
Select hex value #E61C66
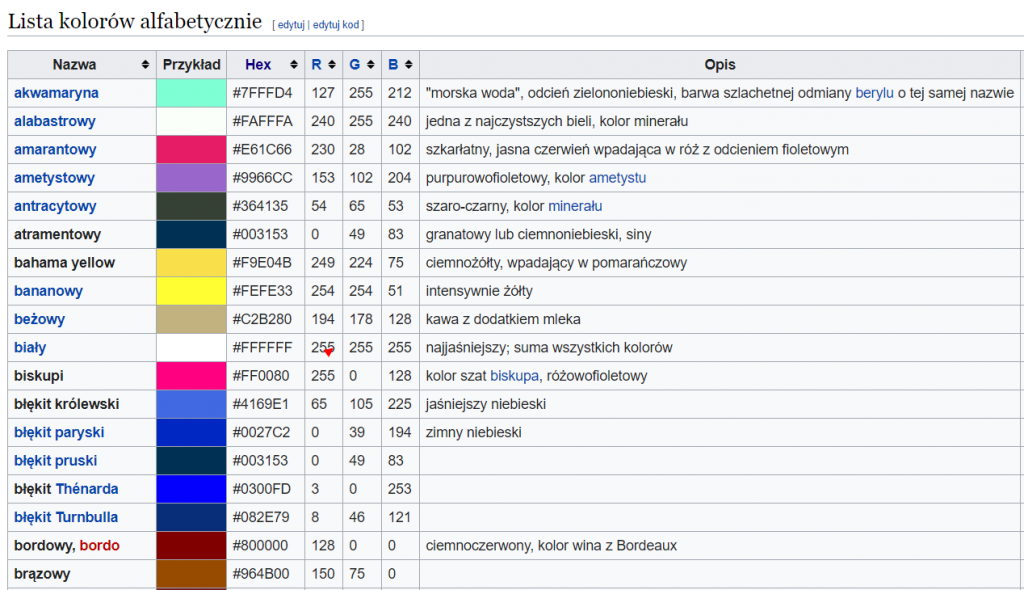click(262, 150)
